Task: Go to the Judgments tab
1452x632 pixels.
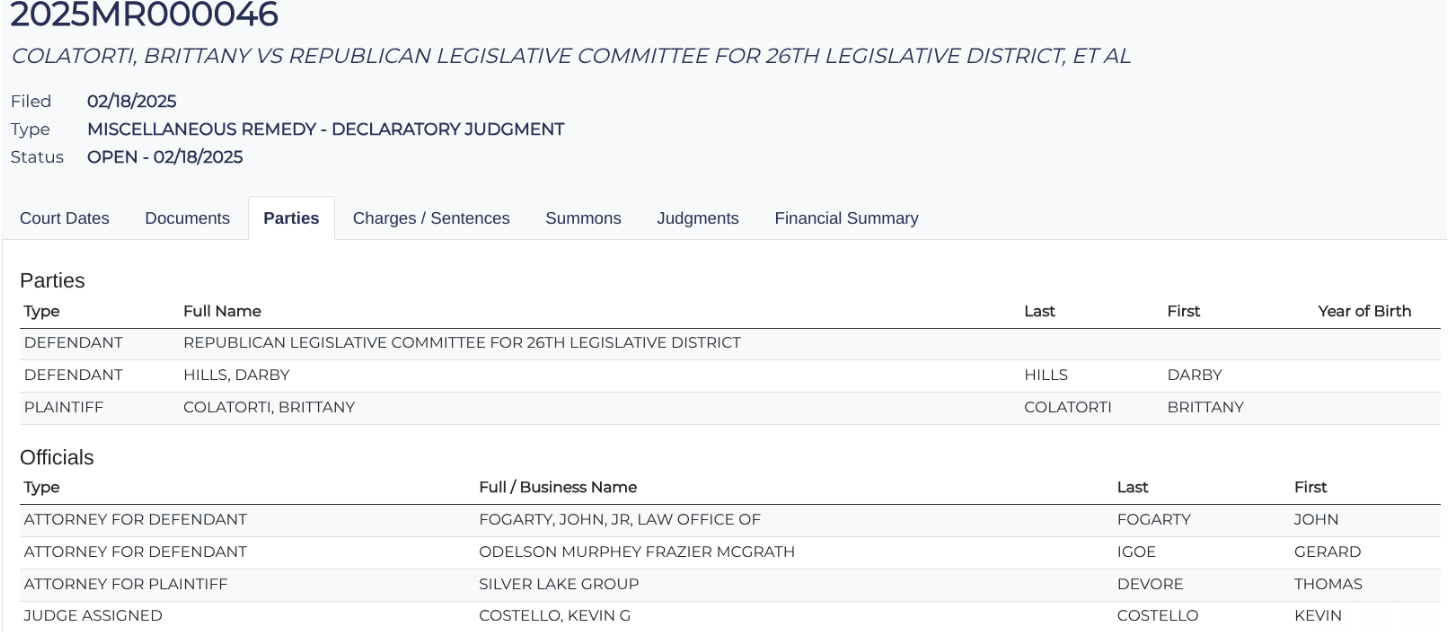Action: (697, 218)
